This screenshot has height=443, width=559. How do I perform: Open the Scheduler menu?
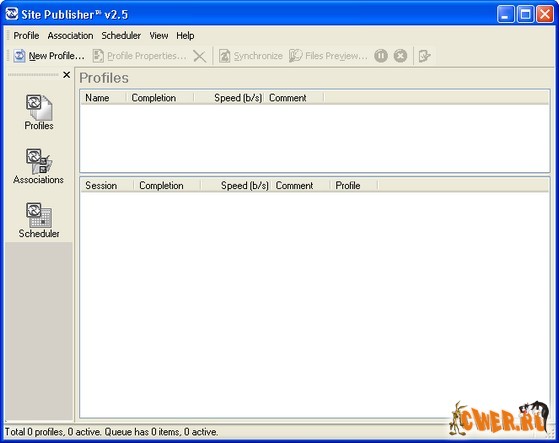pos(121,36)
